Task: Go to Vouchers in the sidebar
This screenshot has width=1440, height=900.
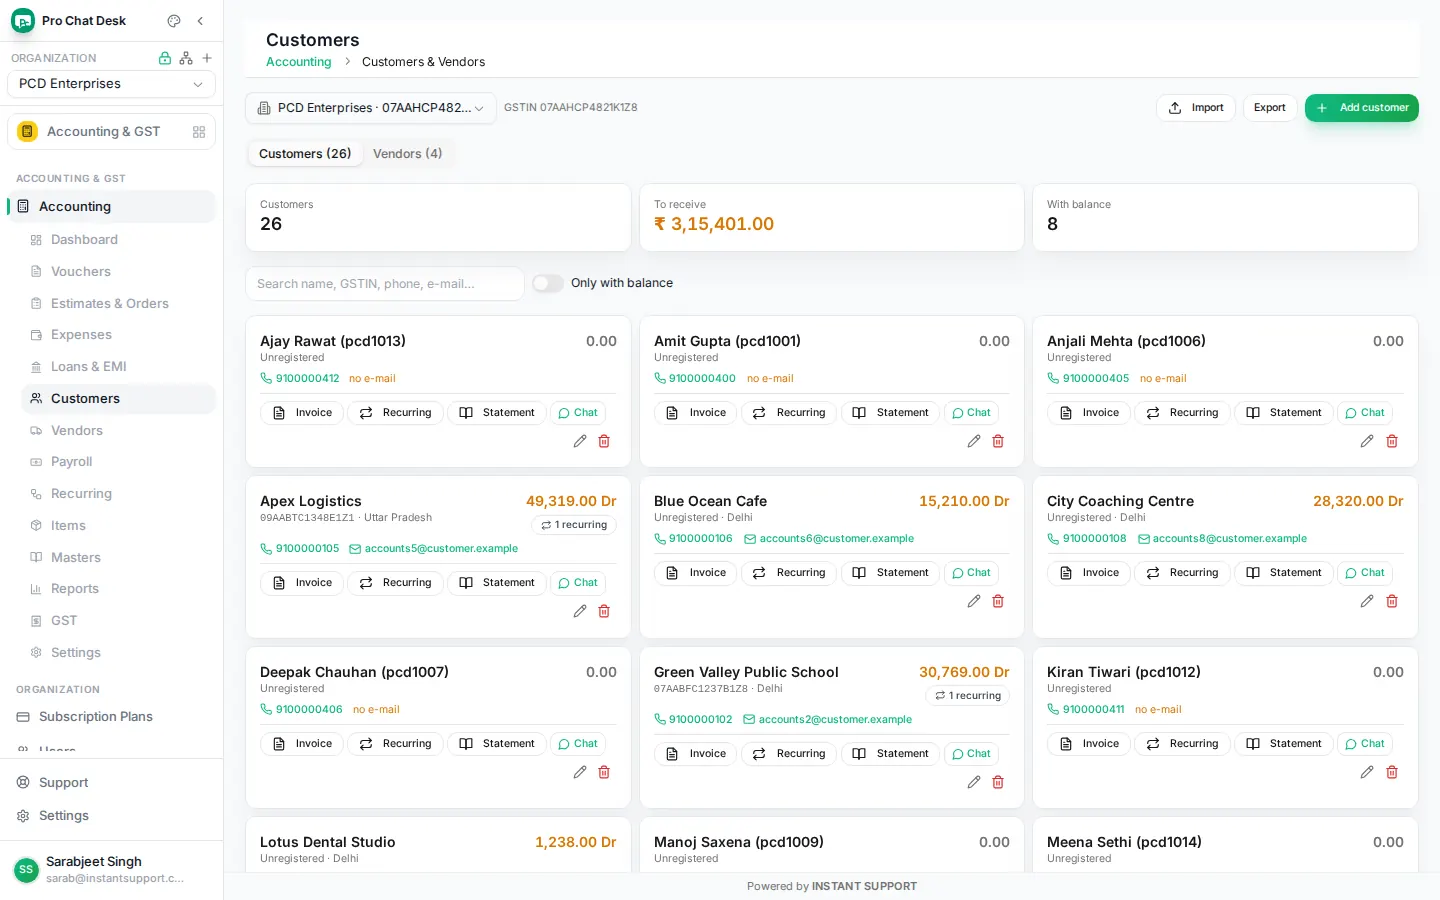Action: (x=118, y=272)
